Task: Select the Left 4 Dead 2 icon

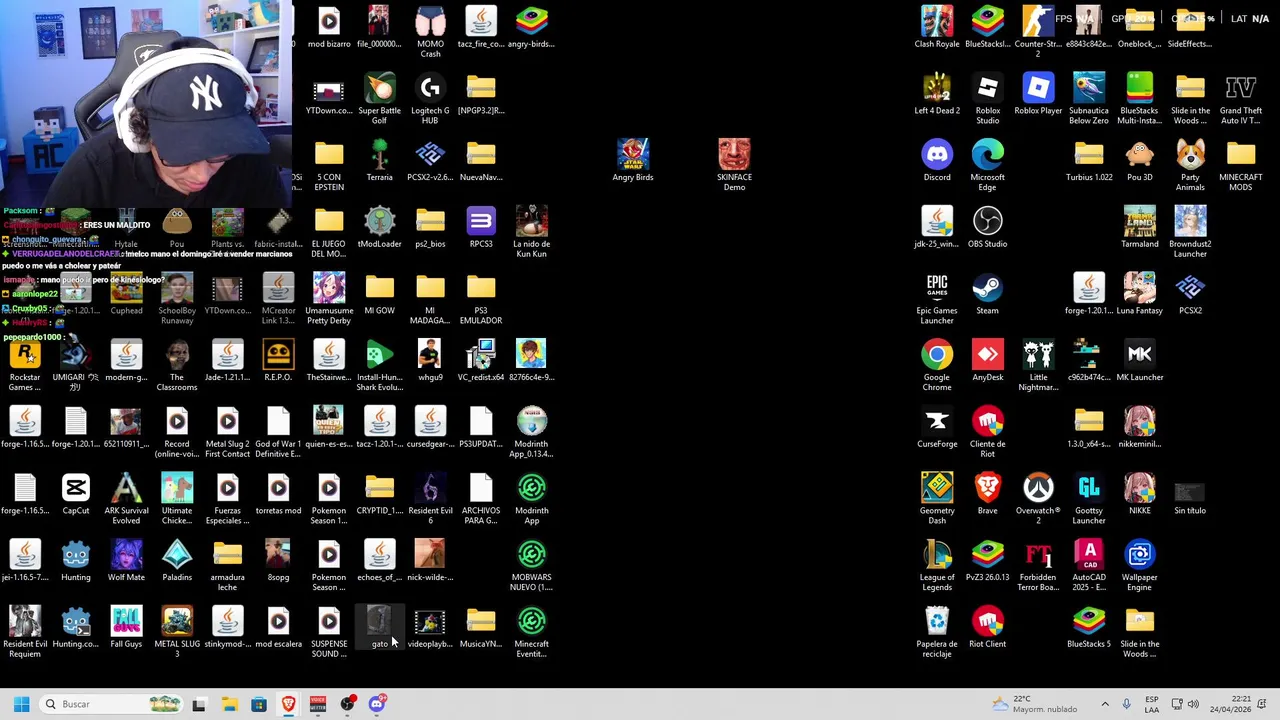Action: coord(937,94)
